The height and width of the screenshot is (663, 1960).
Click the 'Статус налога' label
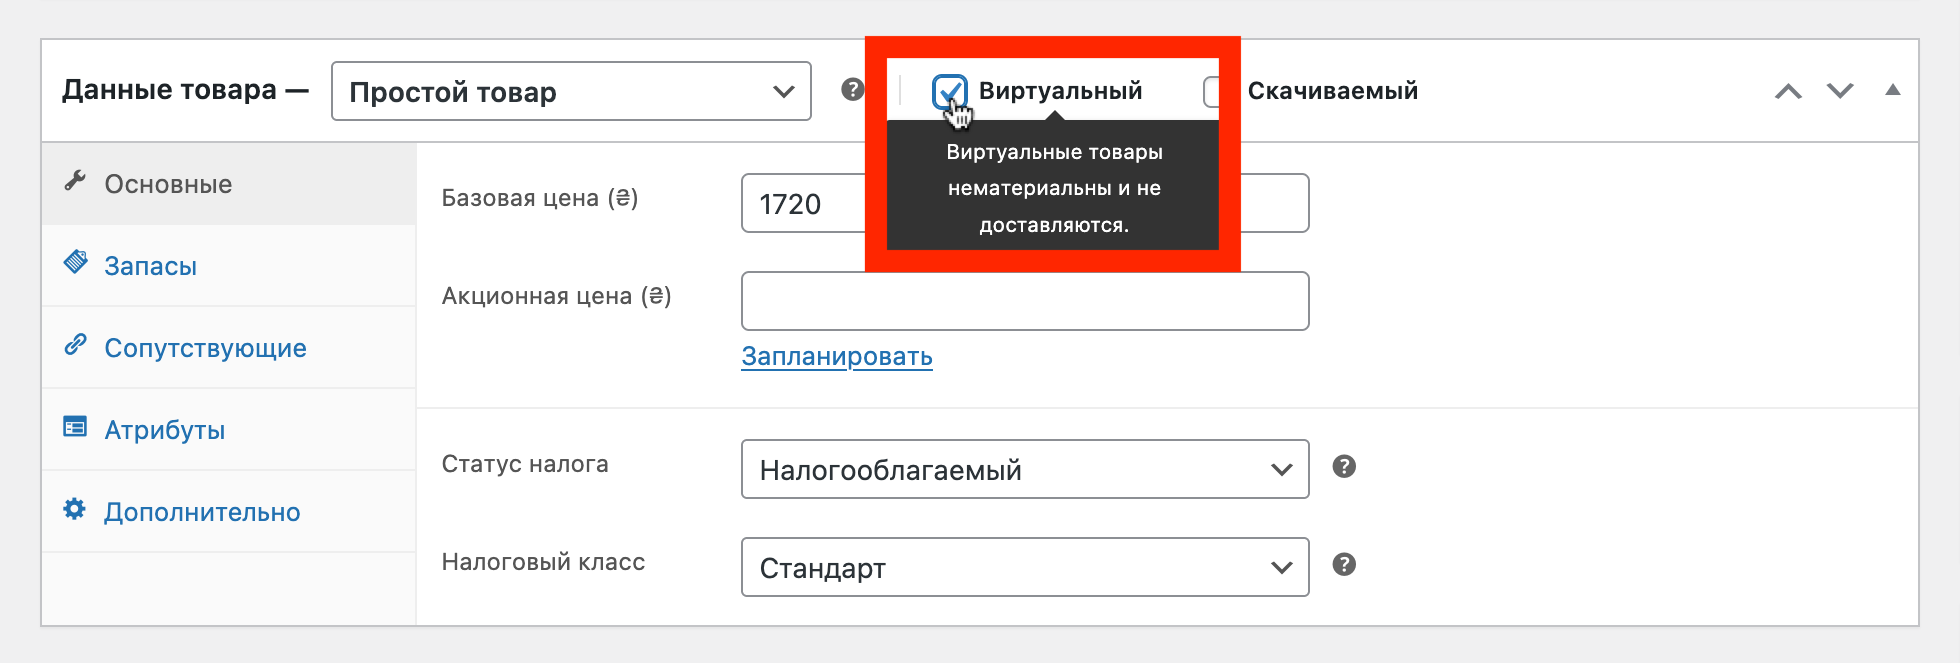pos(525,464)
